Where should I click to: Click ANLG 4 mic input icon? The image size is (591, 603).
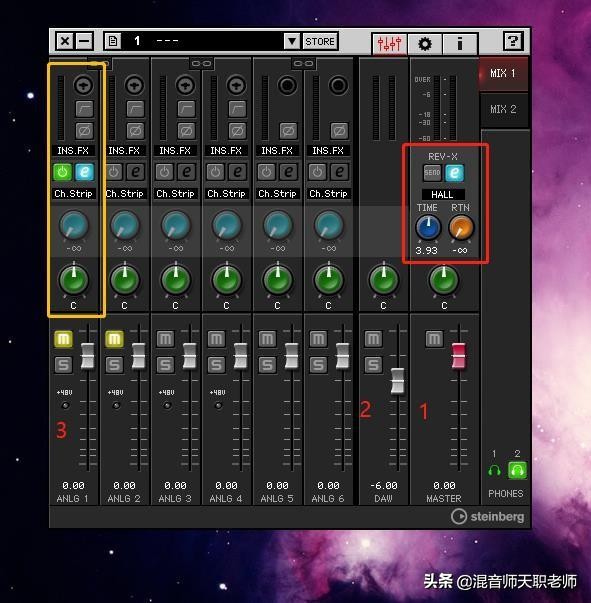(236, 85)
